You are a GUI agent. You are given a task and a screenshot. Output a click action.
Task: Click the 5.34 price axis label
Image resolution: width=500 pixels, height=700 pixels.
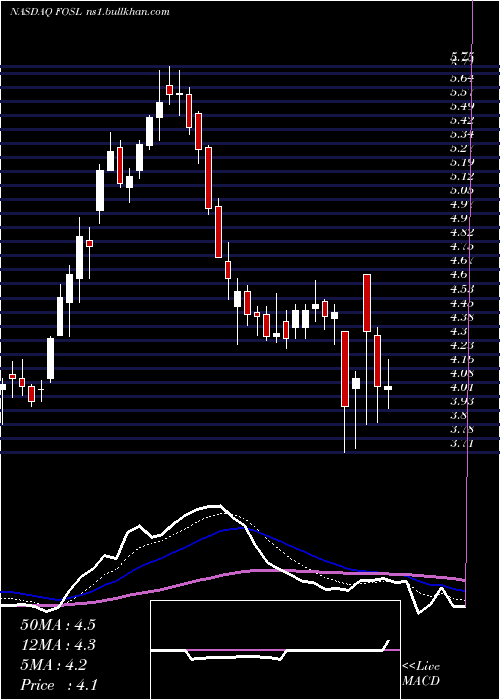click(x=462, y=134)
